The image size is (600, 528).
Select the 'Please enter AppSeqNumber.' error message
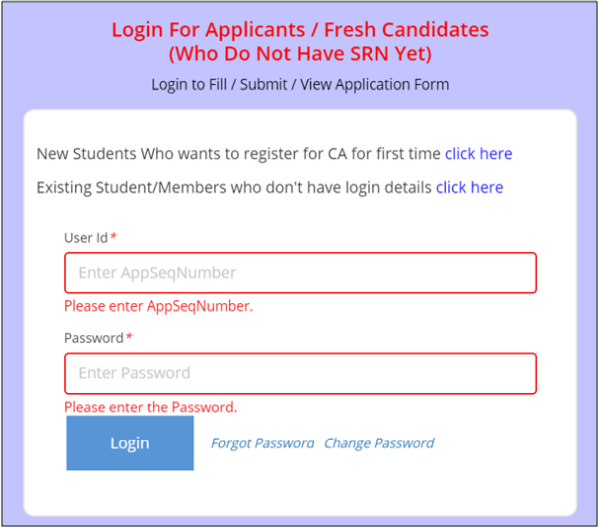click(158, 306)
